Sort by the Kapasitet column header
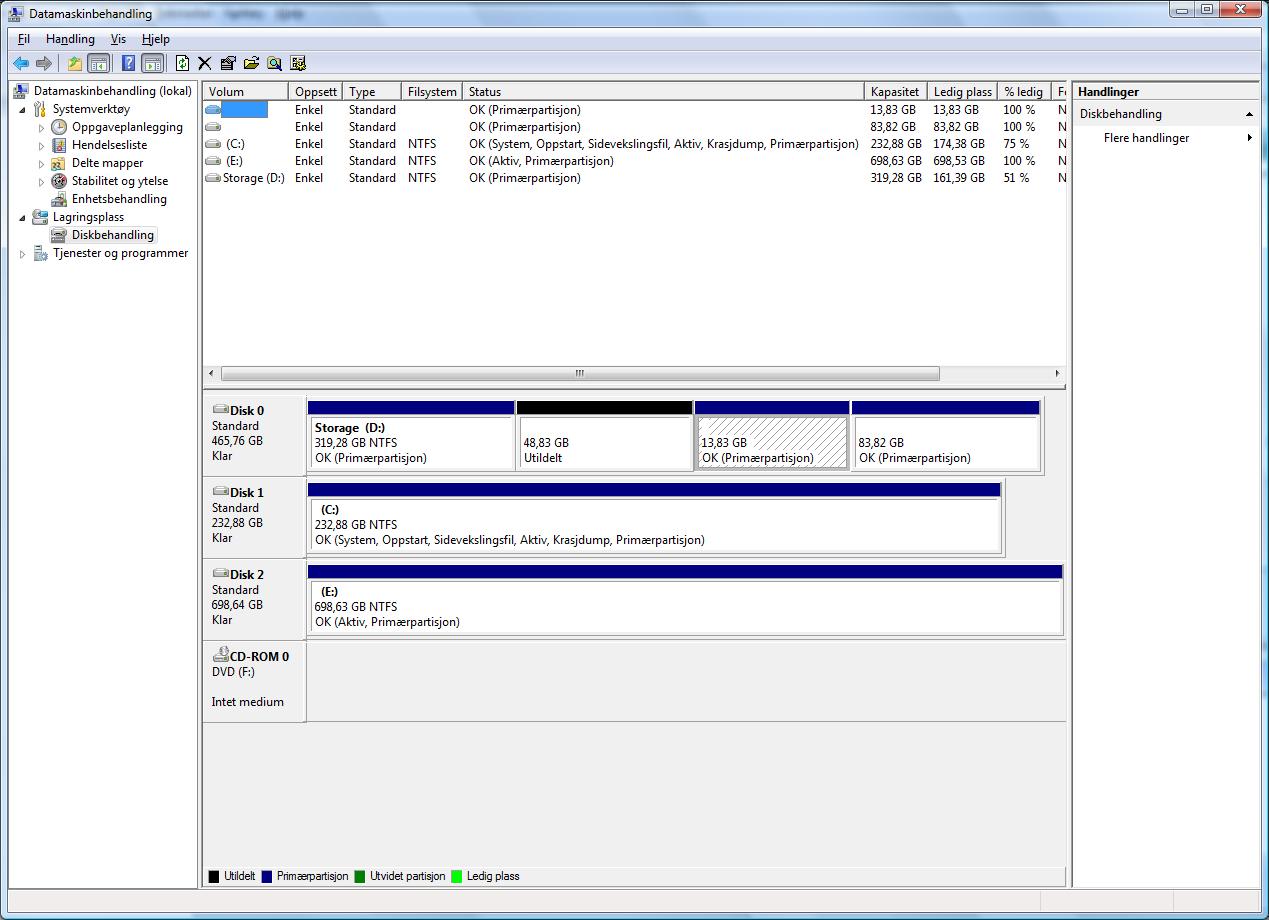 (x=895, y=91)
